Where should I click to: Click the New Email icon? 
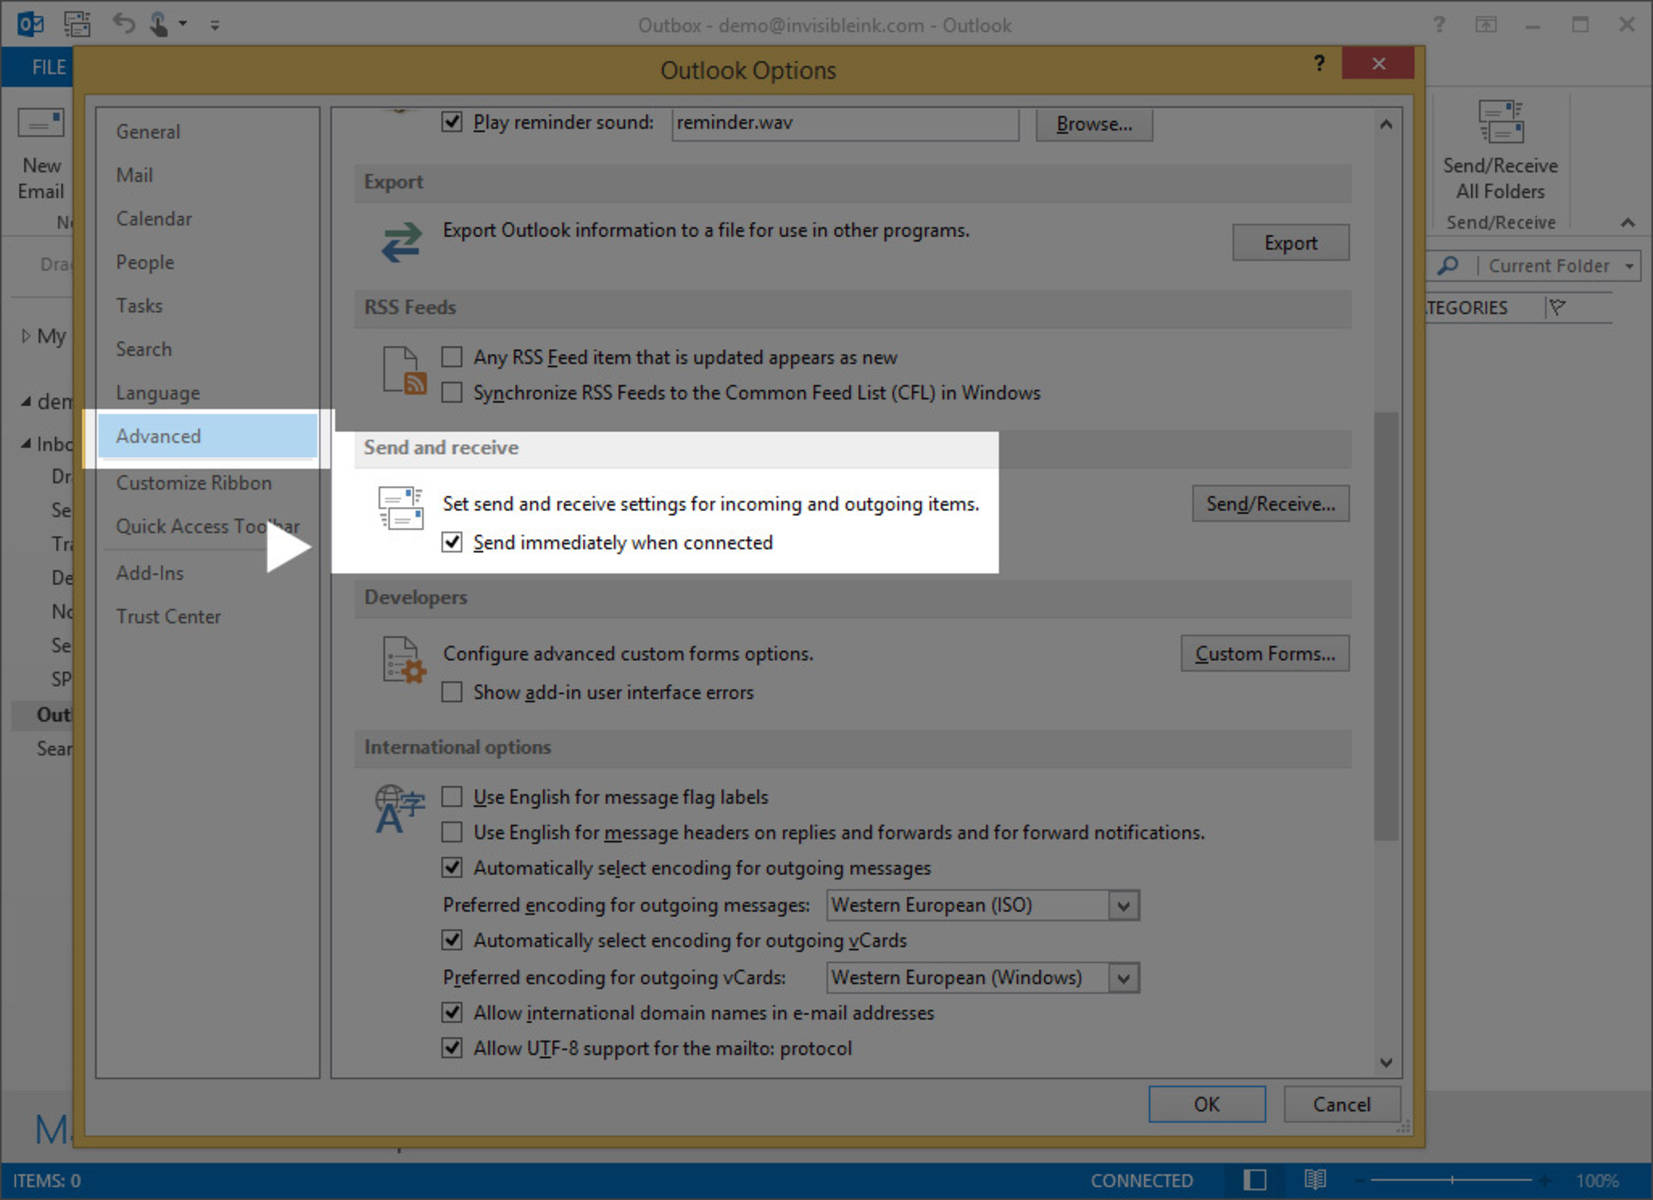point(41,124)
